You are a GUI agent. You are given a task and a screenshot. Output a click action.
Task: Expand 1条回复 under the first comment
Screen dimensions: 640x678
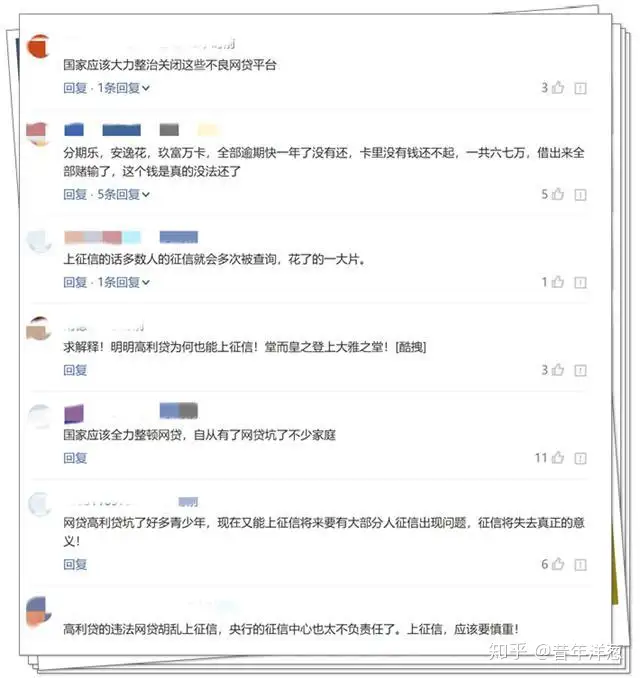tap(124, 88)
